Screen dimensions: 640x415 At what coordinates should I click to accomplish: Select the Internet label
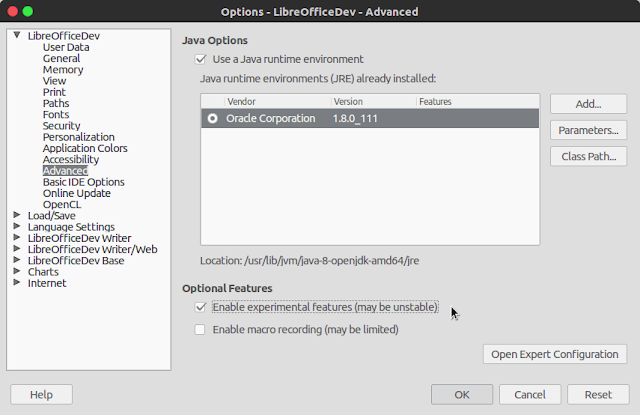[47, 283]
